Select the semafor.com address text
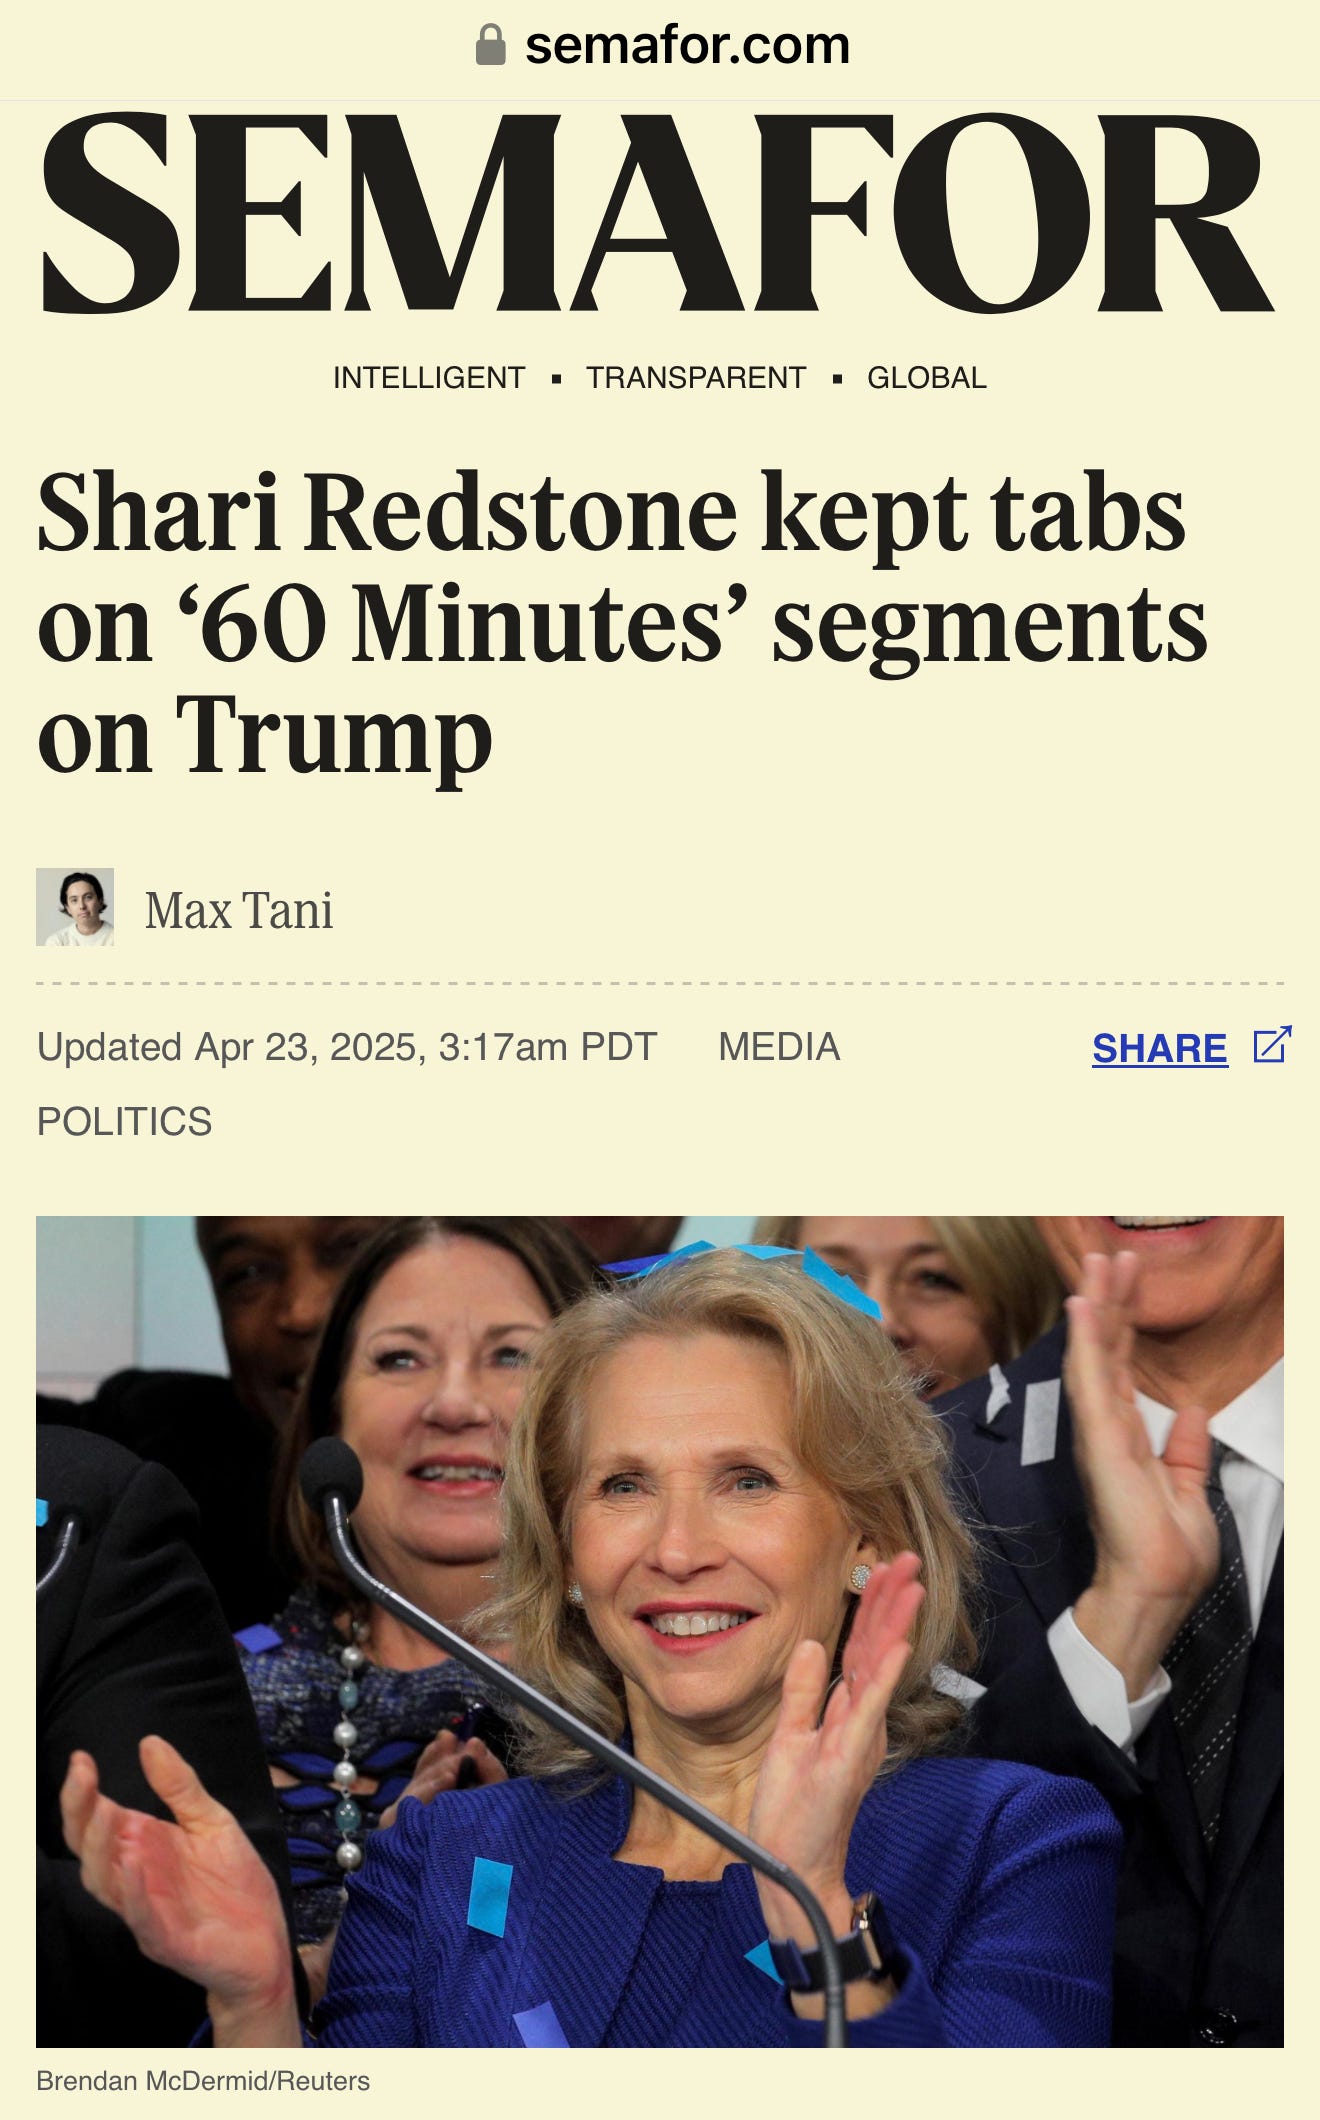 (x=687, y=45)
